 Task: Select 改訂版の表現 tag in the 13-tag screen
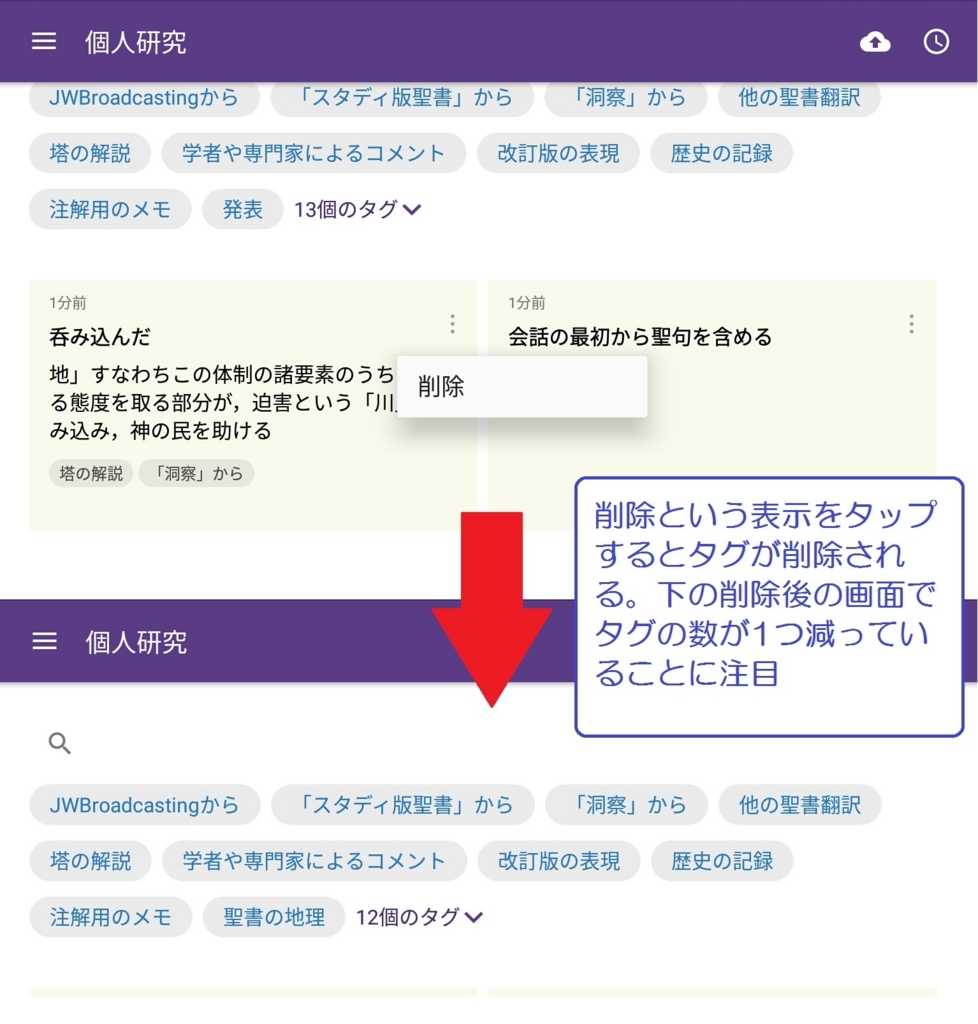point(558,153)
